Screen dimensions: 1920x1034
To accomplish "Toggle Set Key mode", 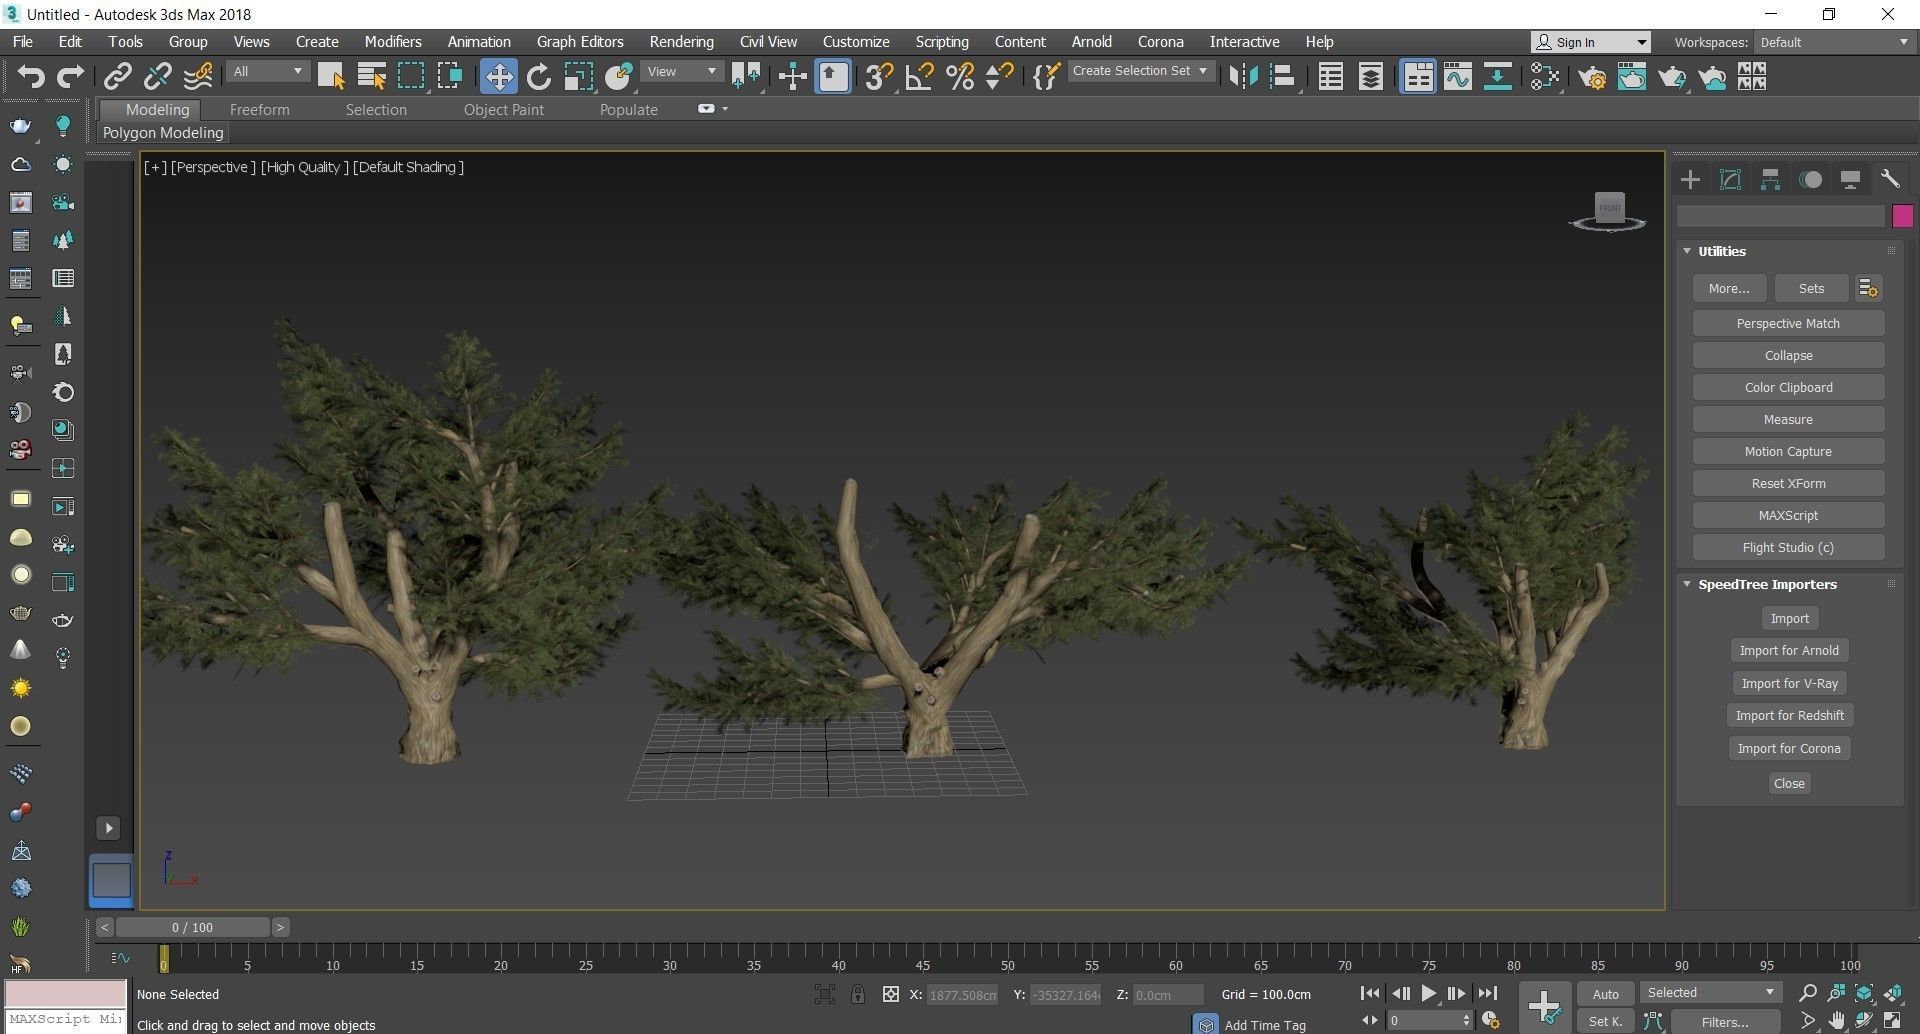I will point(1605,1021).
